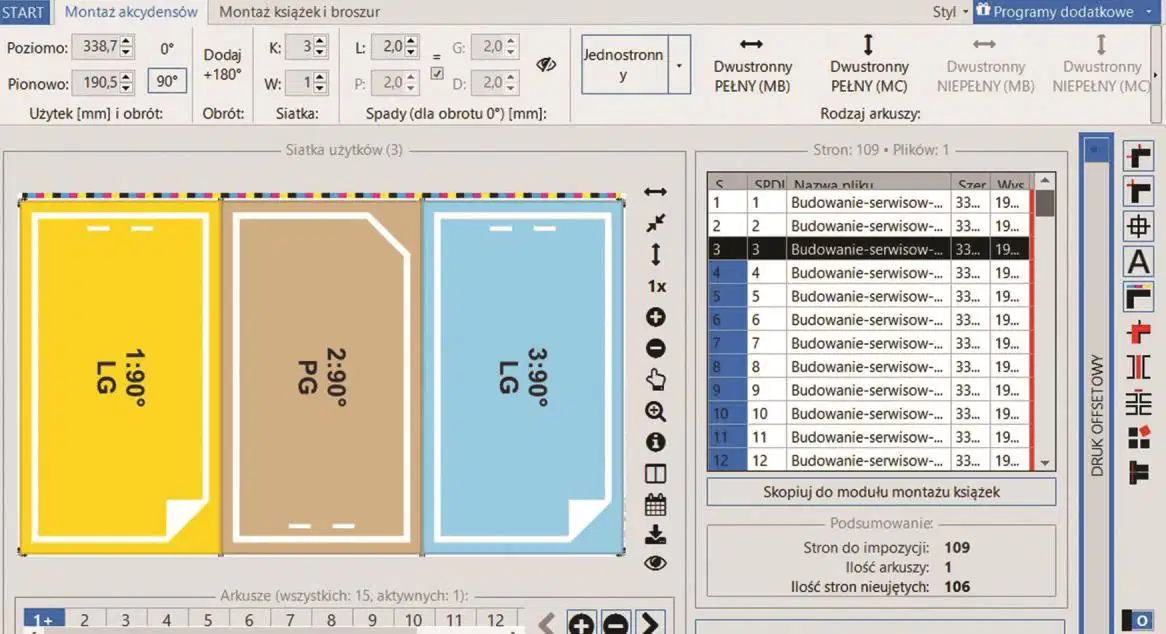The image size is (1166, 634).
Task: Adjust the W rows spinner arrows
Action: tap(320, 82)
